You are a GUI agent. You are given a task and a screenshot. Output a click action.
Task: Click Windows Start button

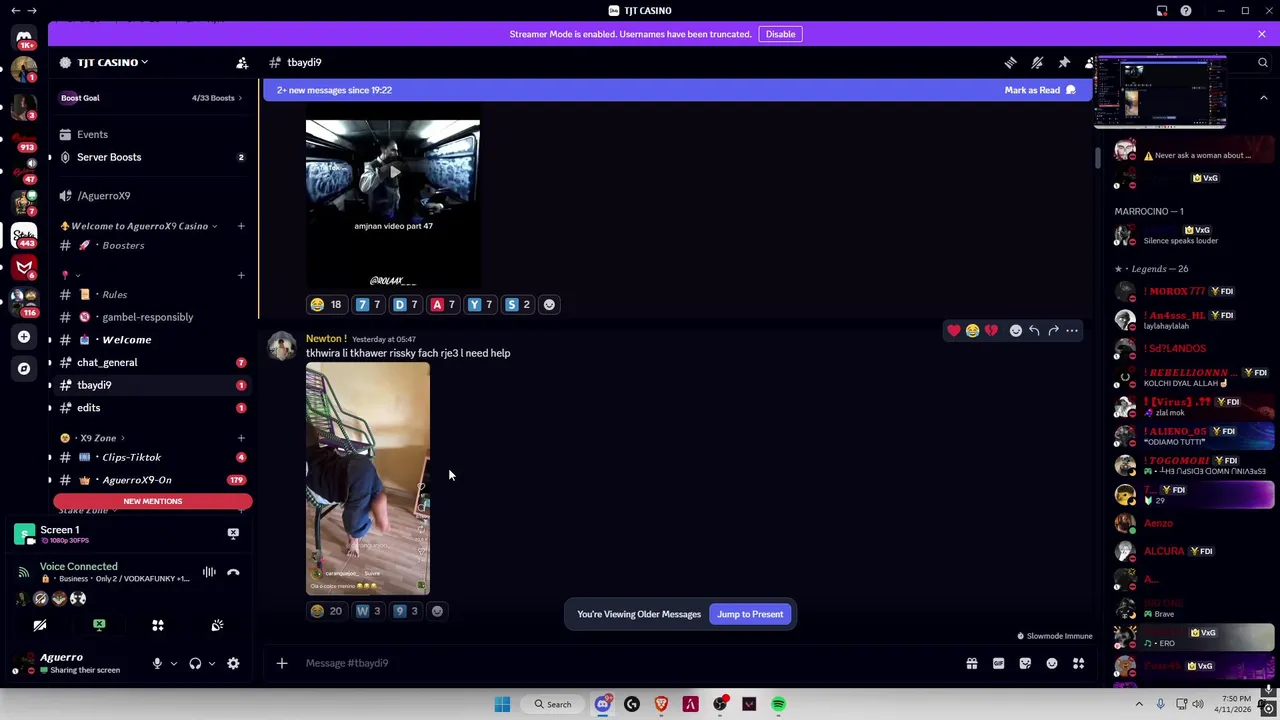click(502, 704)
